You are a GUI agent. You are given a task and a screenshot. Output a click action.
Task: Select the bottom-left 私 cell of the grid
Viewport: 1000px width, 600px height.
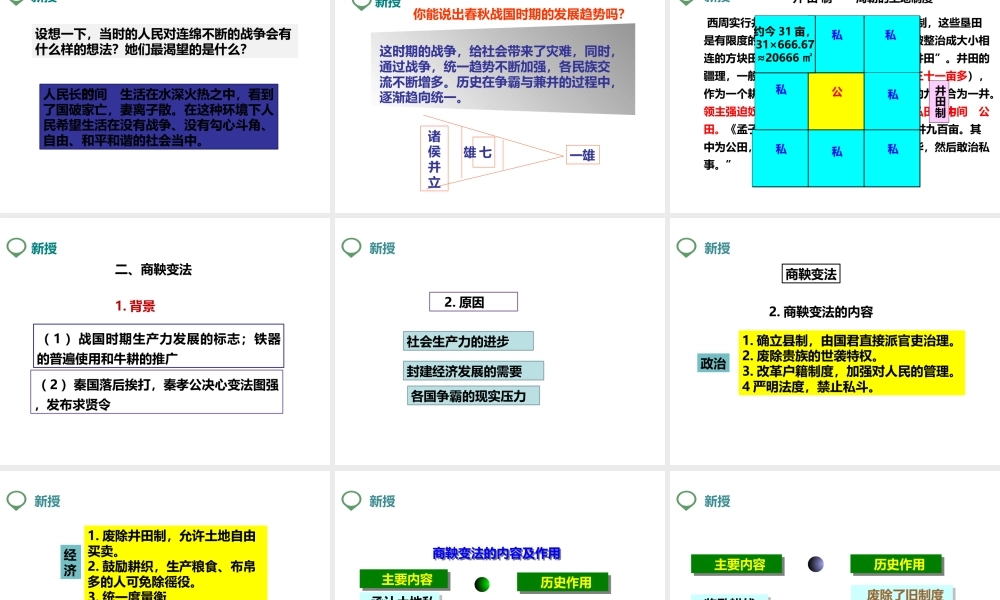click(x=781, y=158)
